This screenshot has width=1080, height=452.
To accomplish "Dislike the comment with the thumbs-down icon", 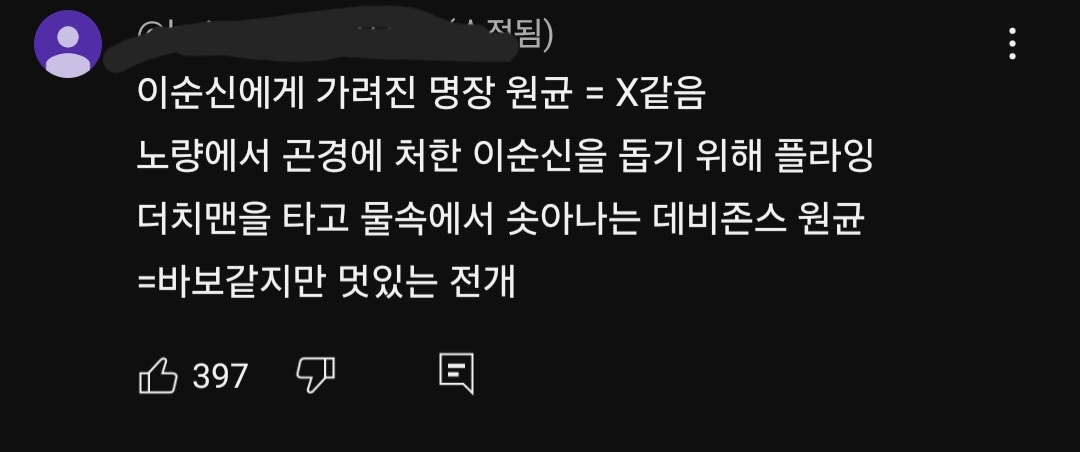I will [315, 376].
